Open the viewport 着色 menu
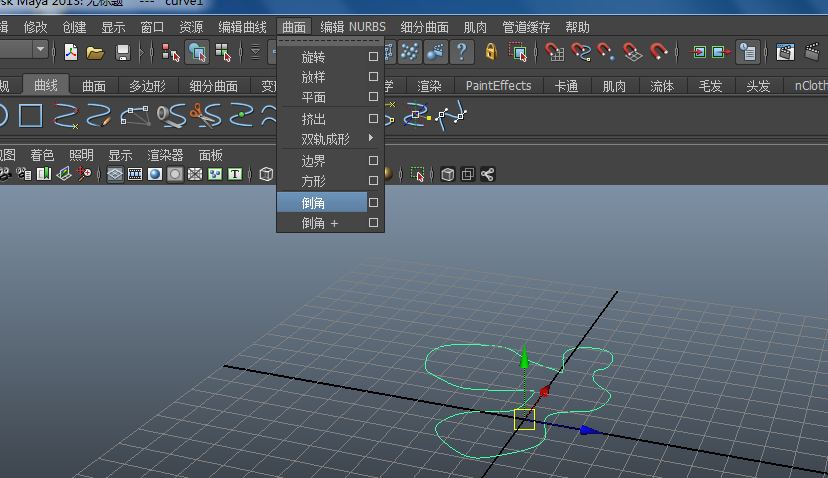The width and height of the screenshot is (828, 478). click(42, 155)
